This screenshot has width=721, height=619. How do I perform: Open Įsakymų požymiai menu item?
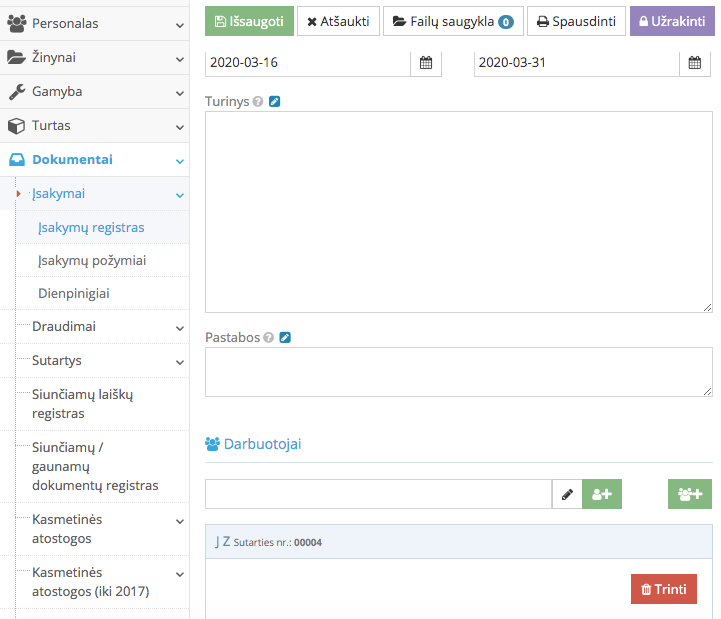92,261
